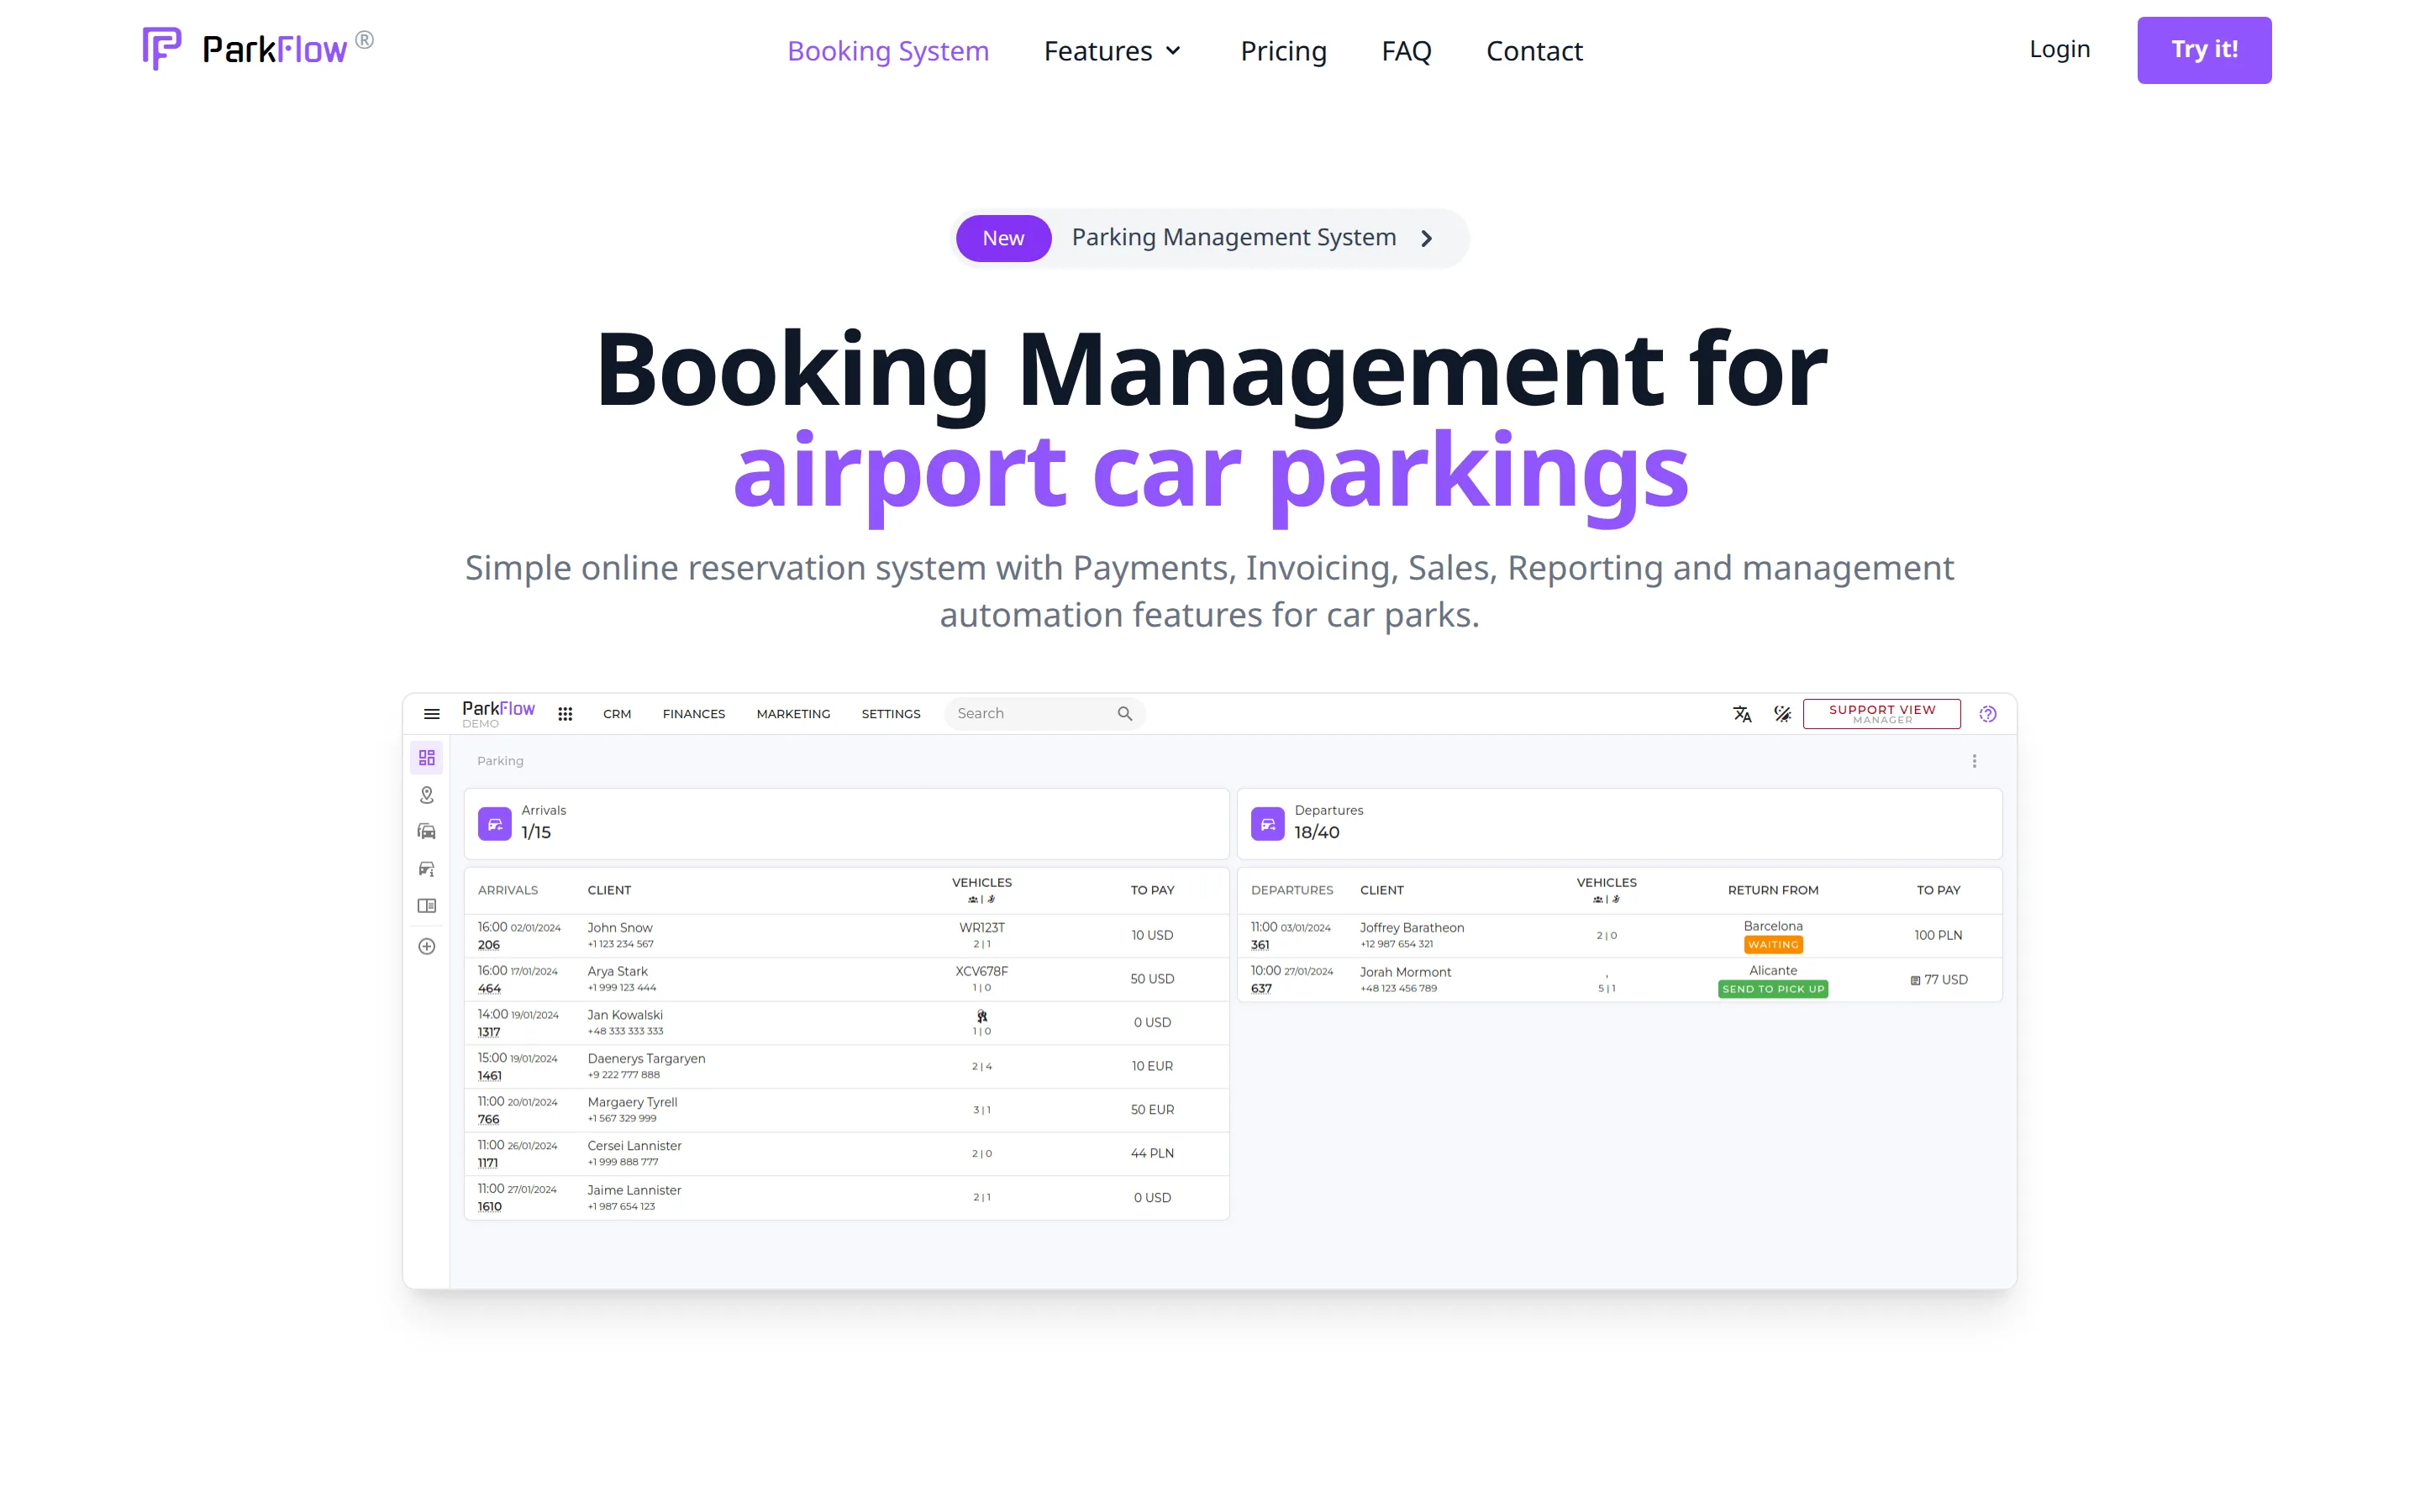The image size is (2420, 1512).
Task: Select the Daenerys Targaryen row
Action: point(846,1067)
